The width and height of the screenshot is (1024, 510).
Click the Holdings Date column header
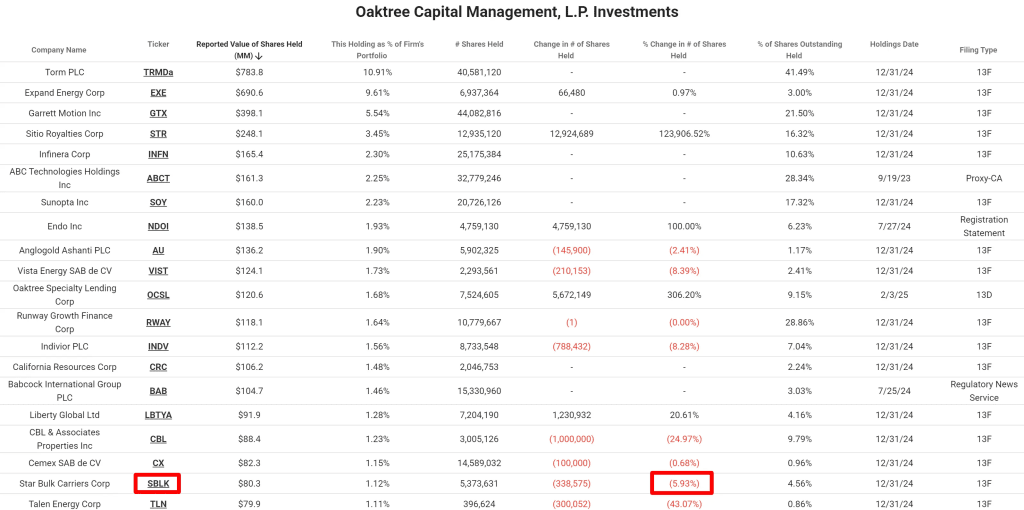point(894,44)
